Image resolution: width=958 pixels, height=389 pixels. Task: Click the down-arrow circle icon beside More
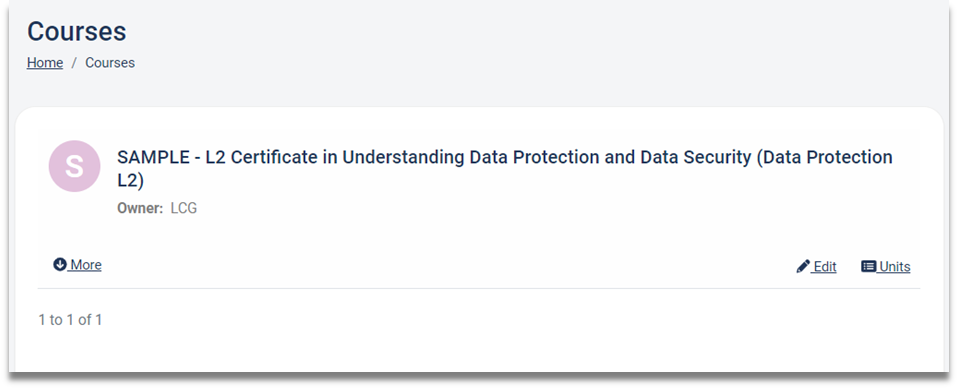click(x=60, y=264)
